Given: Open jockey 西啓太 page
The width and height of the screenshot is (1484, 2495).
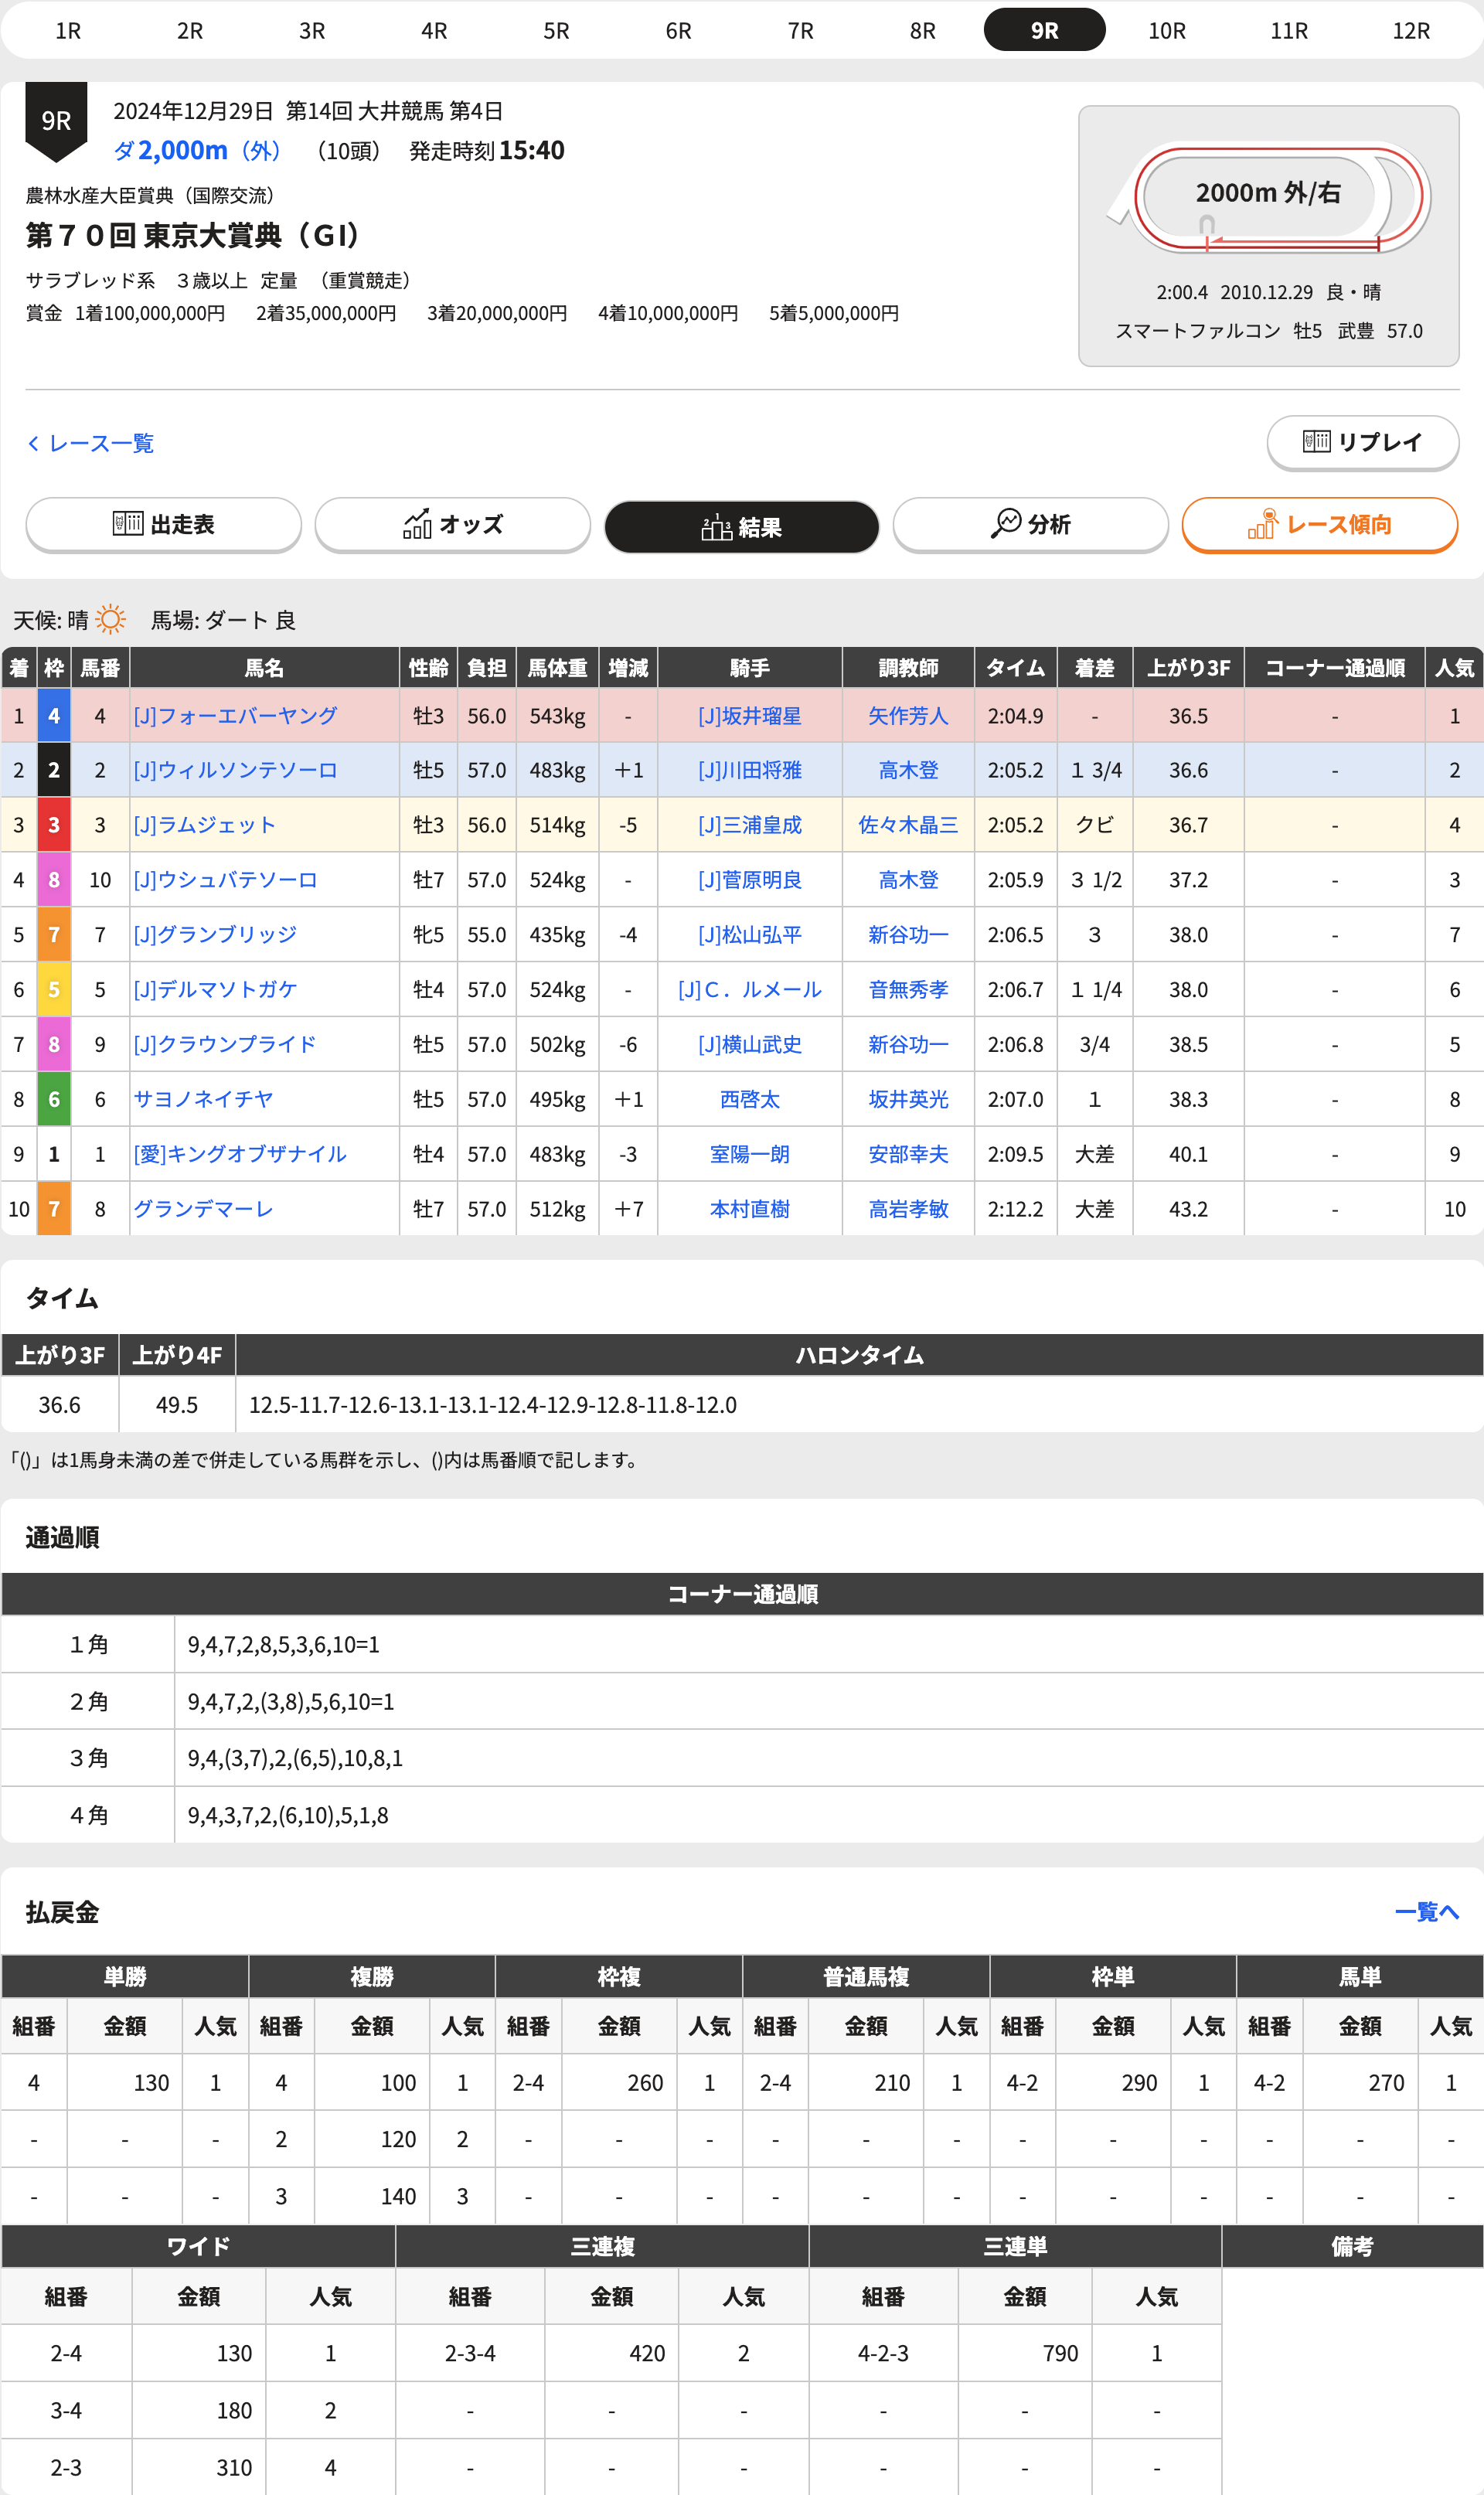Looking at the screenshot, I should coord(749,1099).
